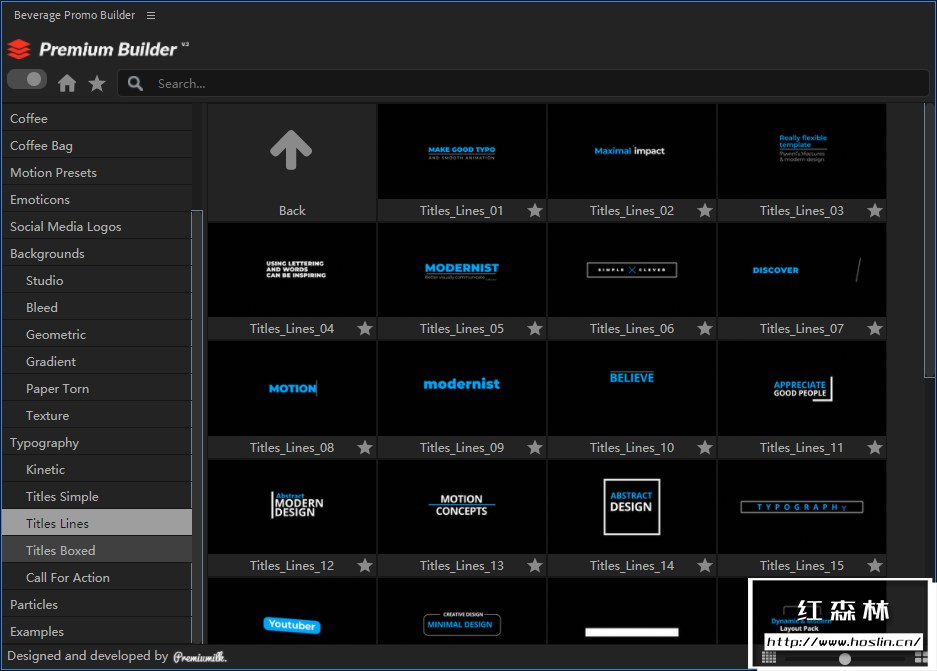Viewport: 937px width, 671px height.
Task: Favorite Titles_Lines_08 with its star
Action: (x=365, y=447)
